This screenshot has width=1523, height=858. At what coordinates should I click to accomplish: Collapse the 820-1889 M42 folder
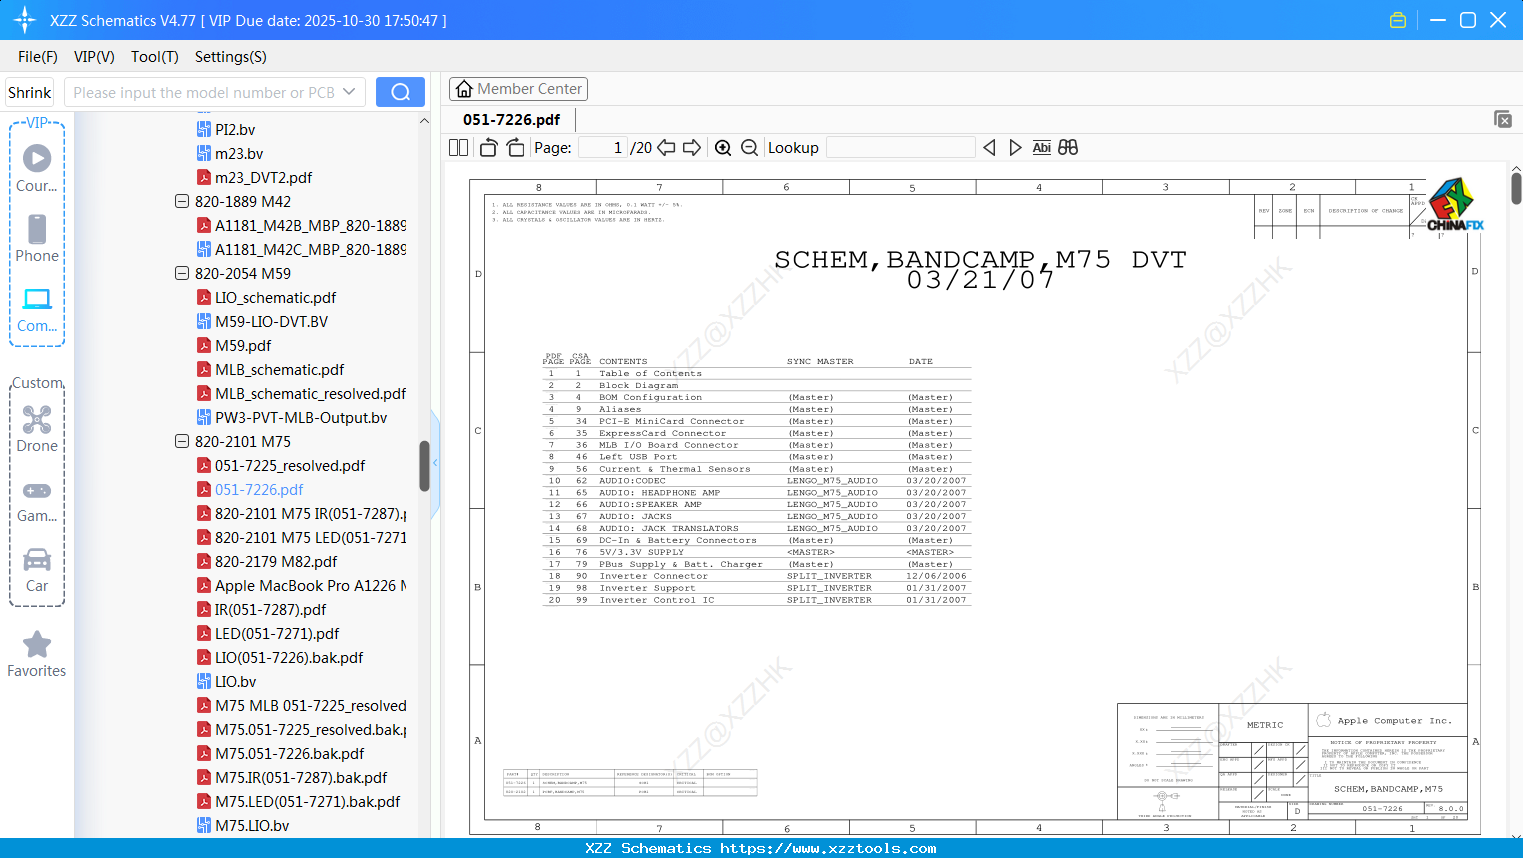(x=182, y=201)
